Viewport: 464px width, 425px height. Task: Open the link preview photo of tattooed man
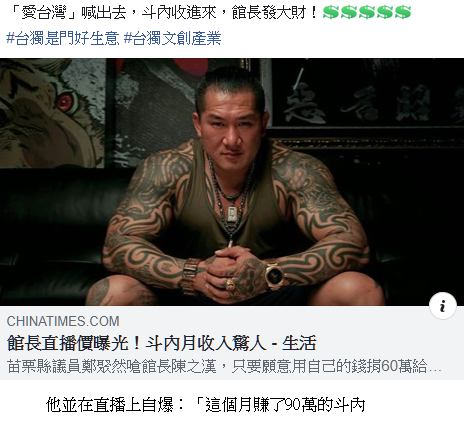coord(232,182)
